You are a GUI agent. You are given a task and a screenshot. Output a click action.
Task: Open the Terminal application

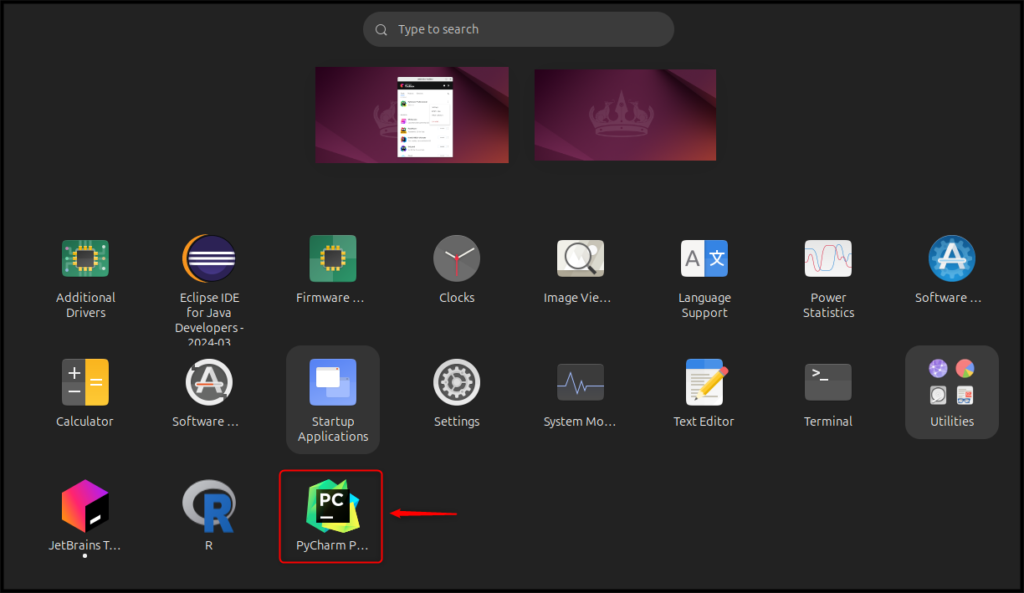coord(828,381)
